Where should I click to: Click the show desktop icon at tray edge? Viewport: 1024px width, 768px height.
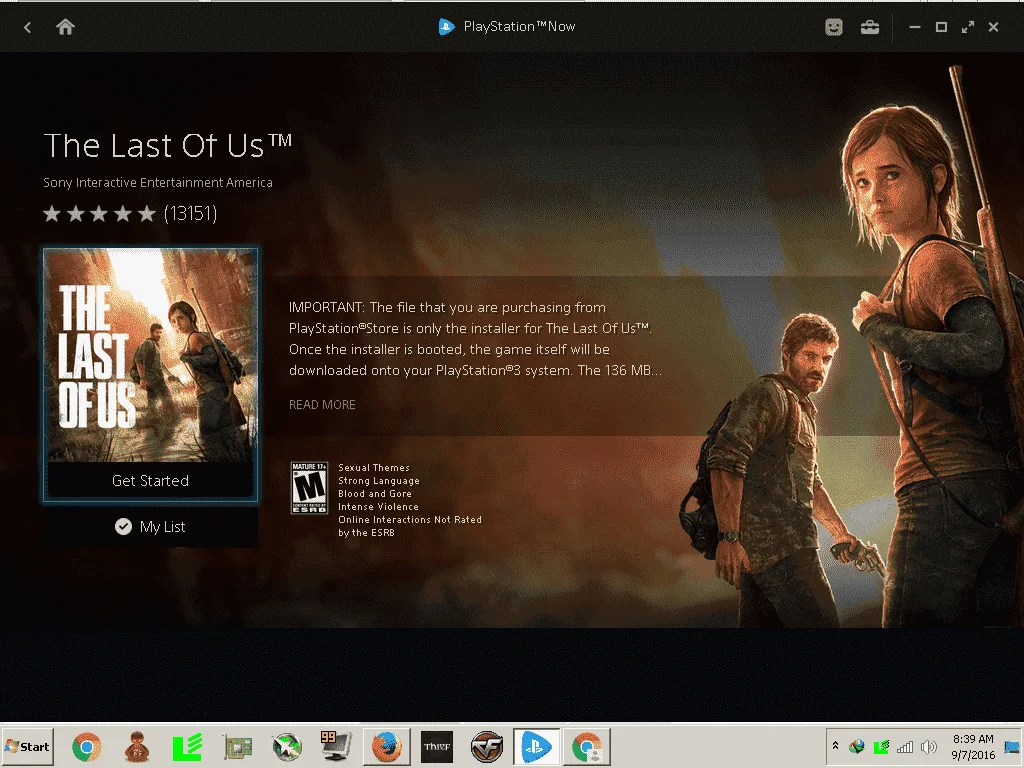(1012, 747)
